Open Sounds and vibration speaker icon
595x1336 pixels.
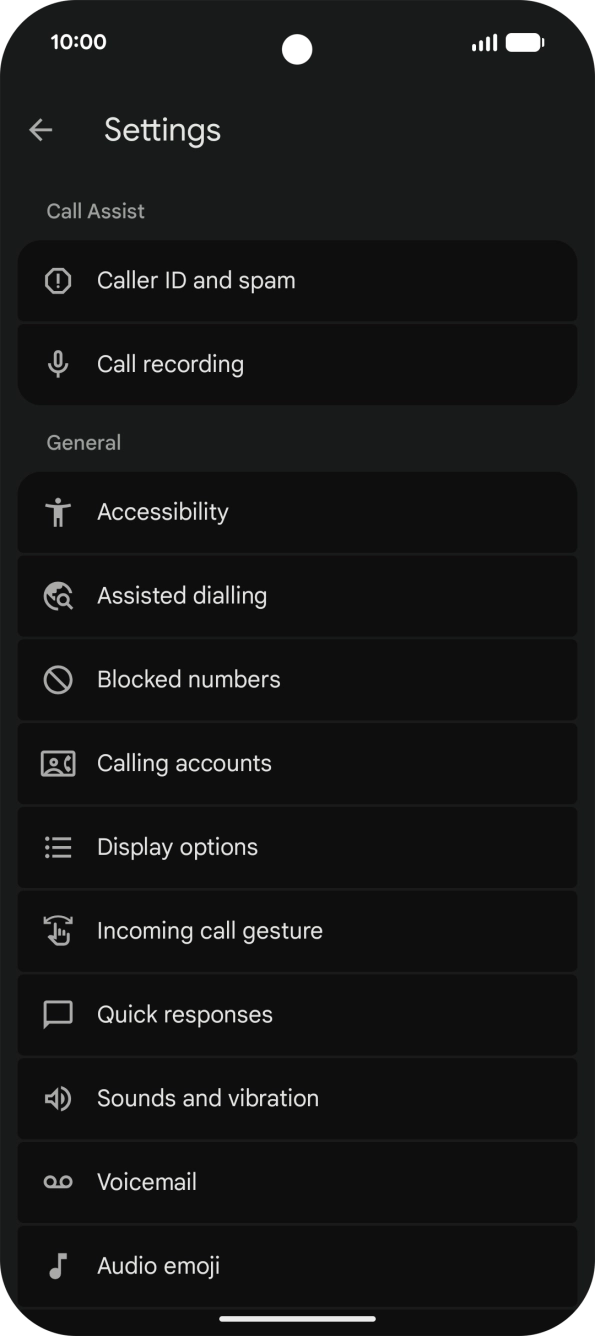pyautogui.click(x=58, y=1098)
